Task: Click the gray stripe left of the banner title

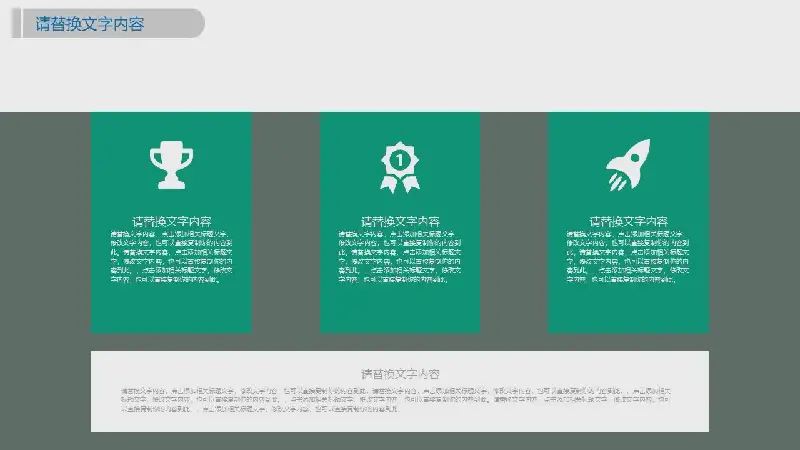Action: [x=16, y=24]
